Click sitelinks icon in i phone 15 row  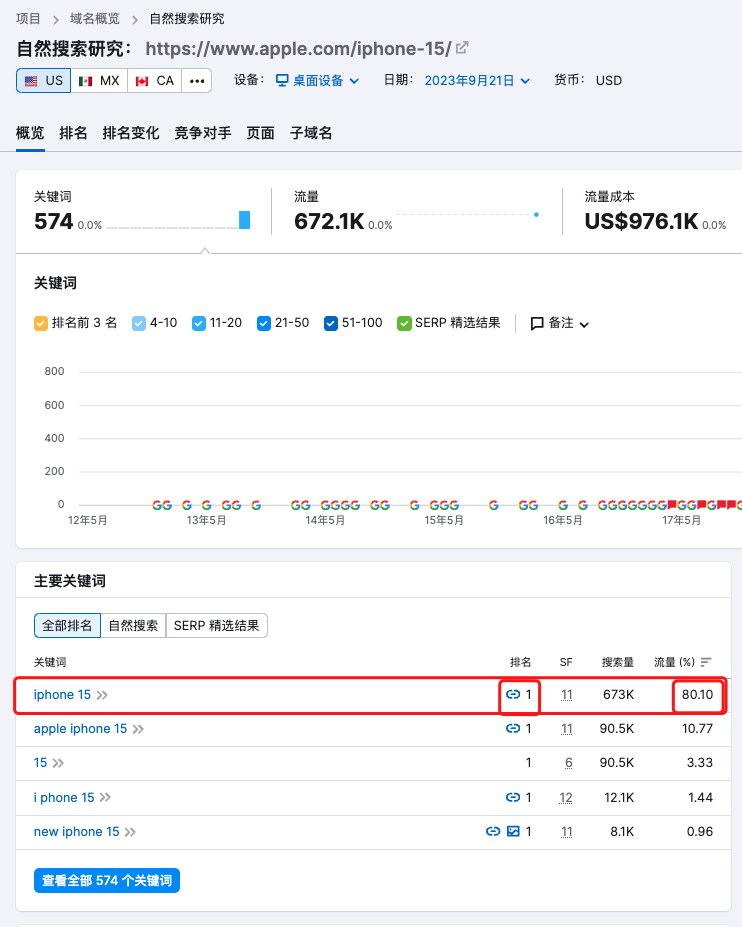513,798
